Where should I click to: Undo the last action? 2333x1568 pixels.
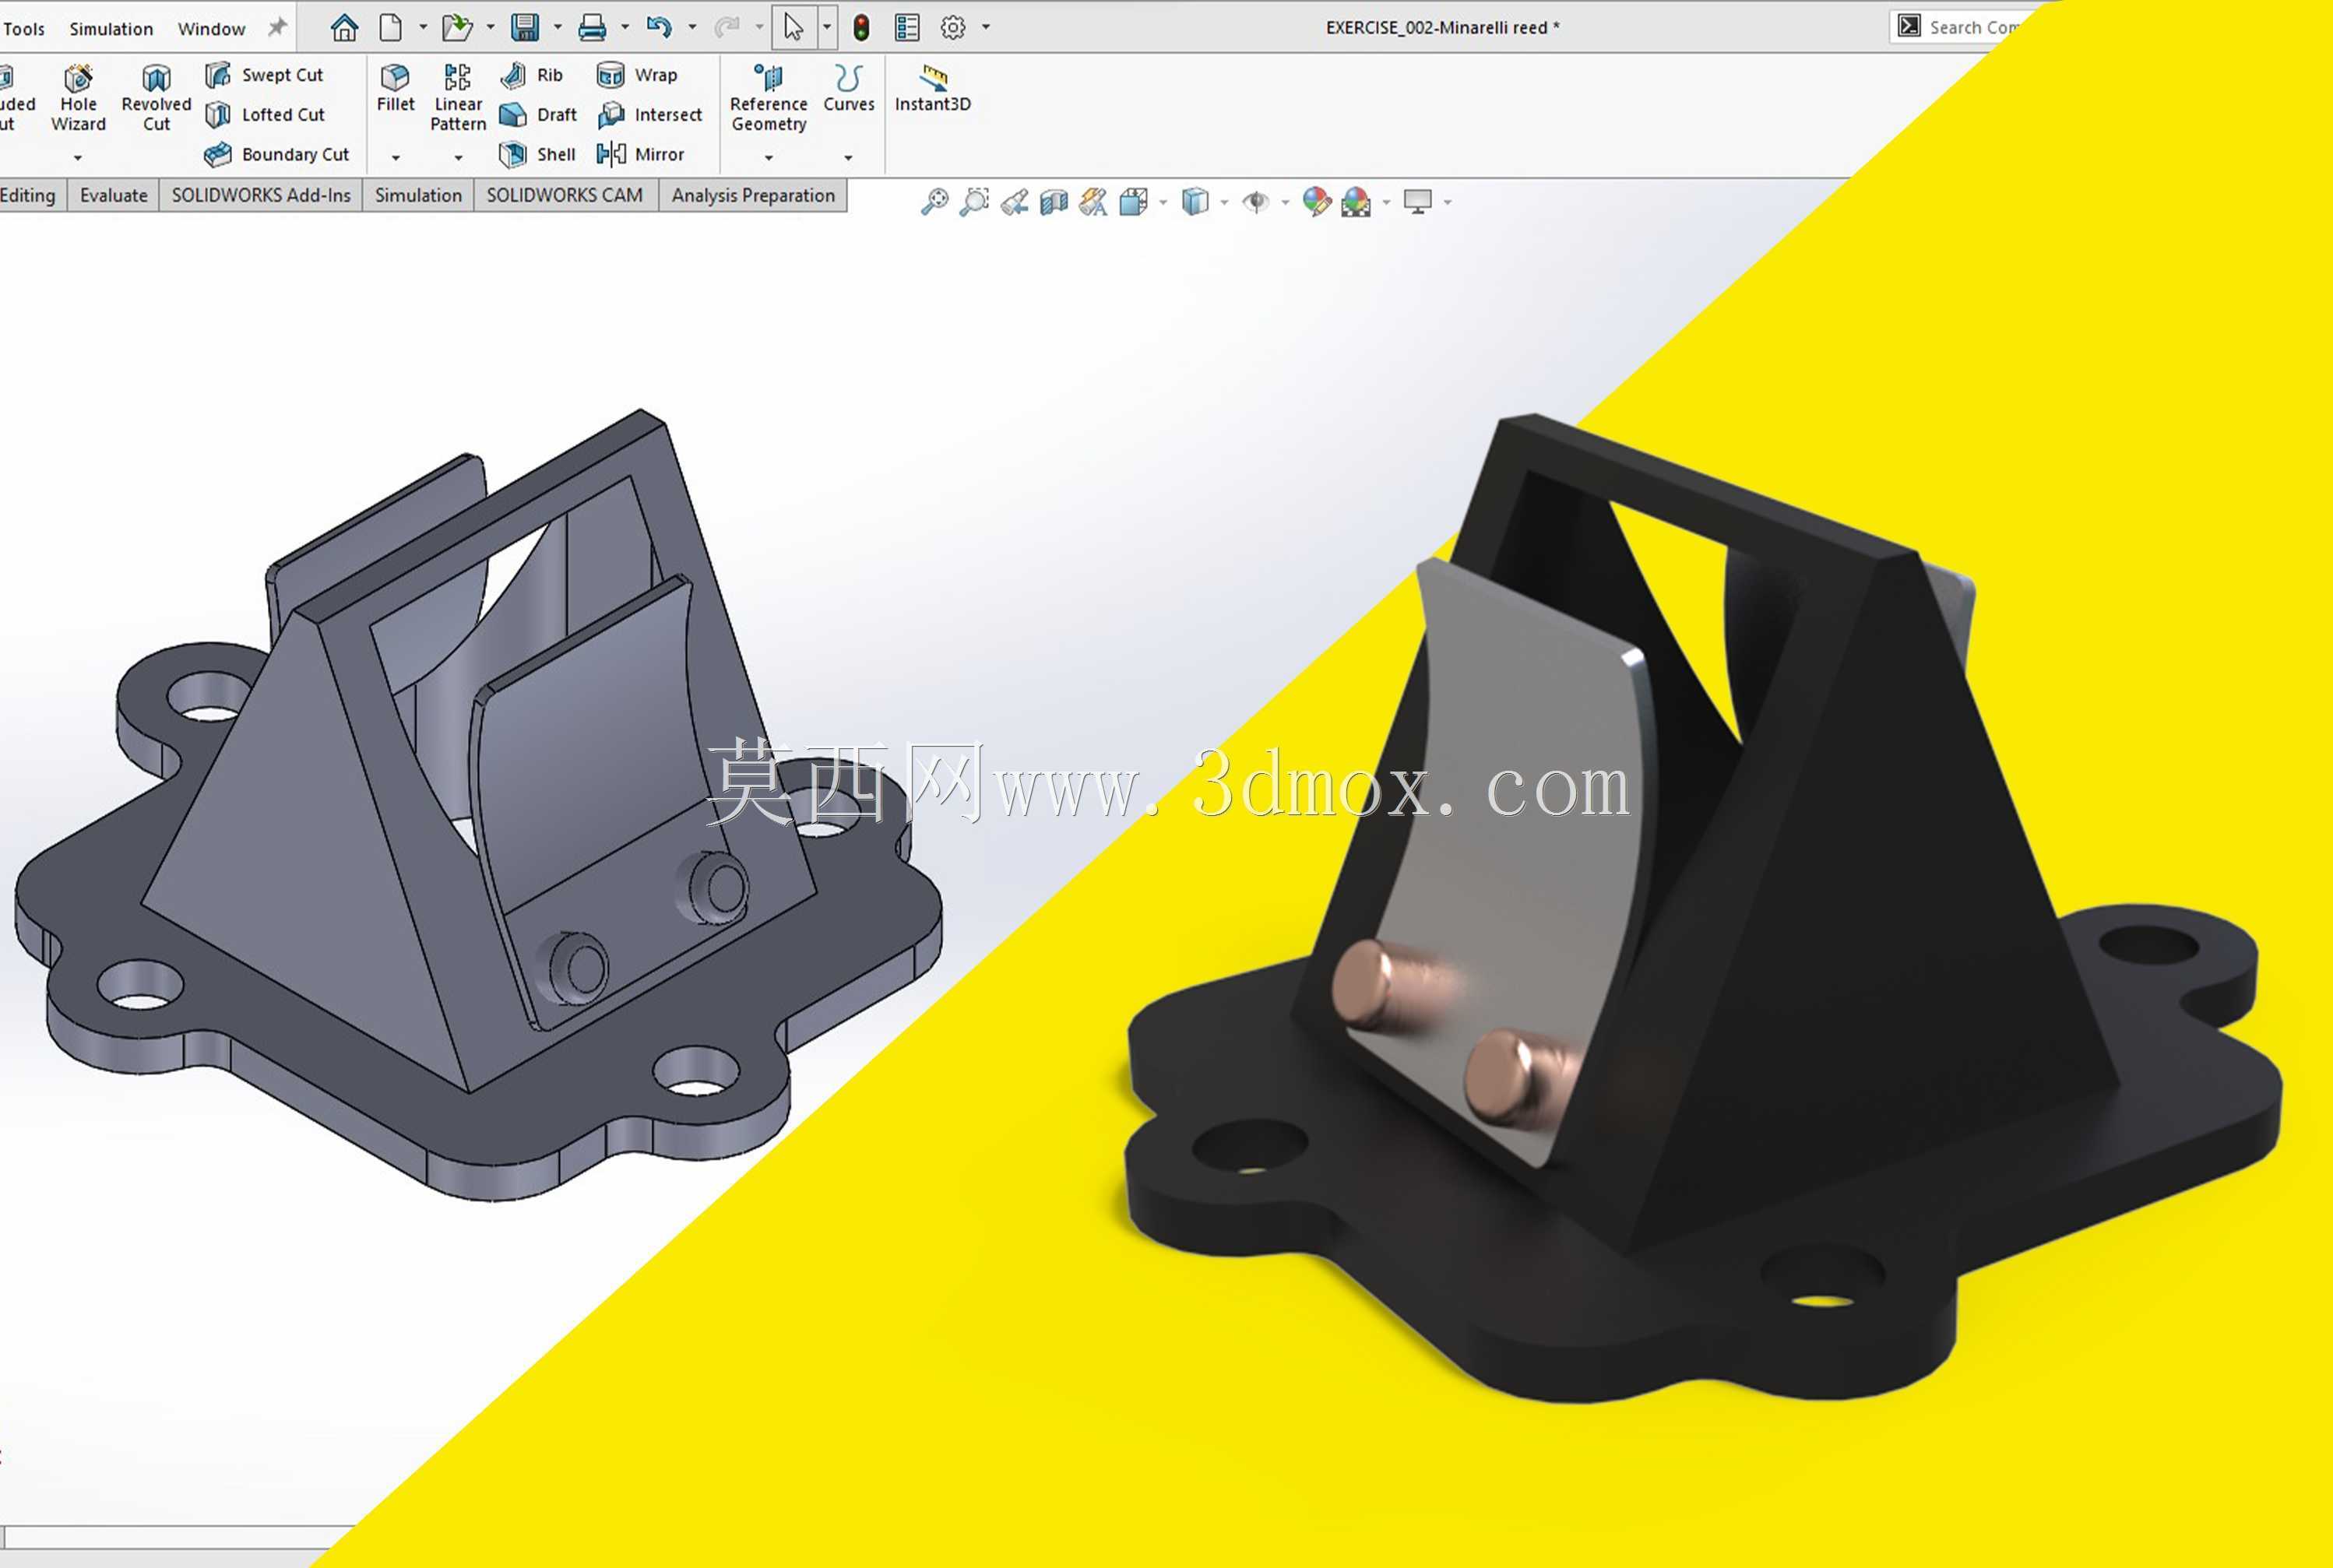pyautogui.click(x=659, y=28)
